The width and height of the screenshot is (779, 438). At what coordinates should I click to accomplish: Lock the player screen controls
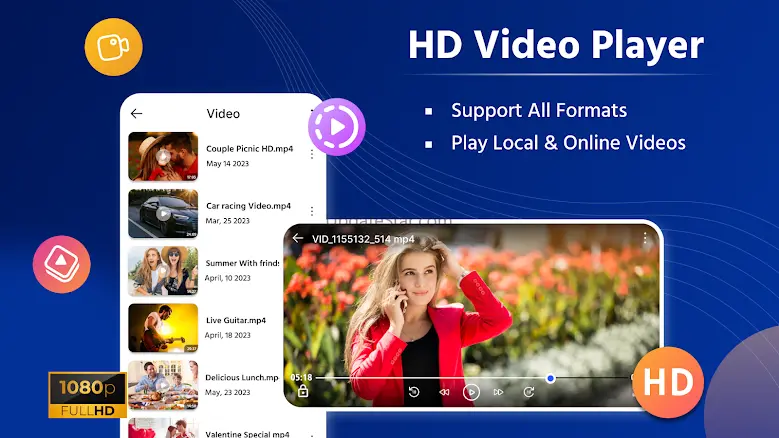click(x=303, y=391)
